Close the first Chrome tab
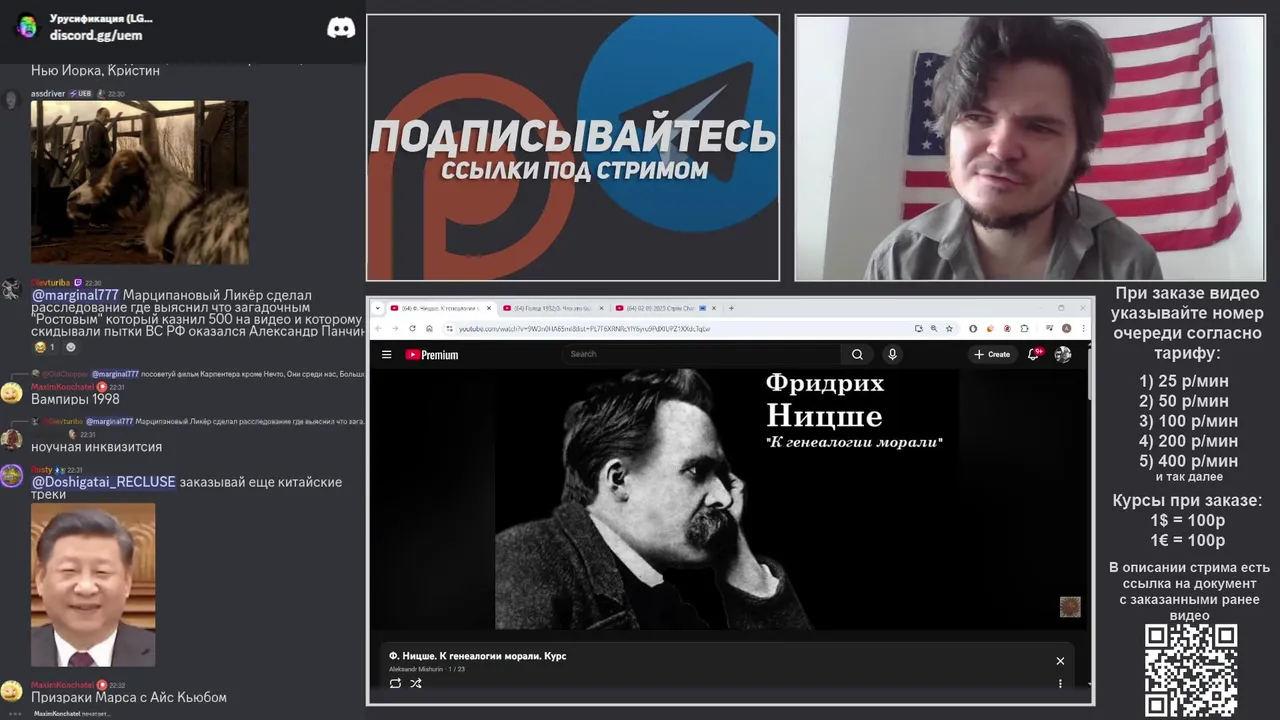Screen dimensions: 1280x720 (x=489, y=308)
